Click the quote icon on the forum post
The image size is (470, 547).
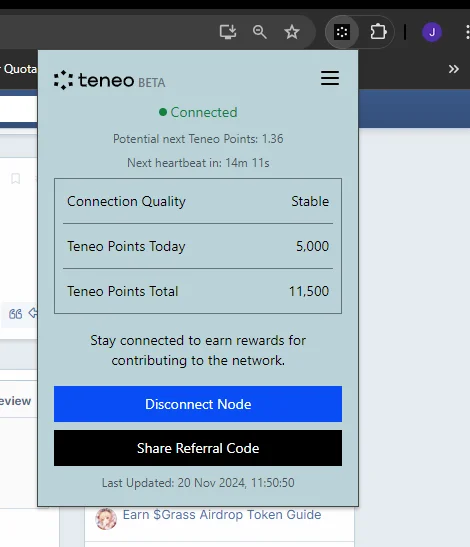[15, 314]
